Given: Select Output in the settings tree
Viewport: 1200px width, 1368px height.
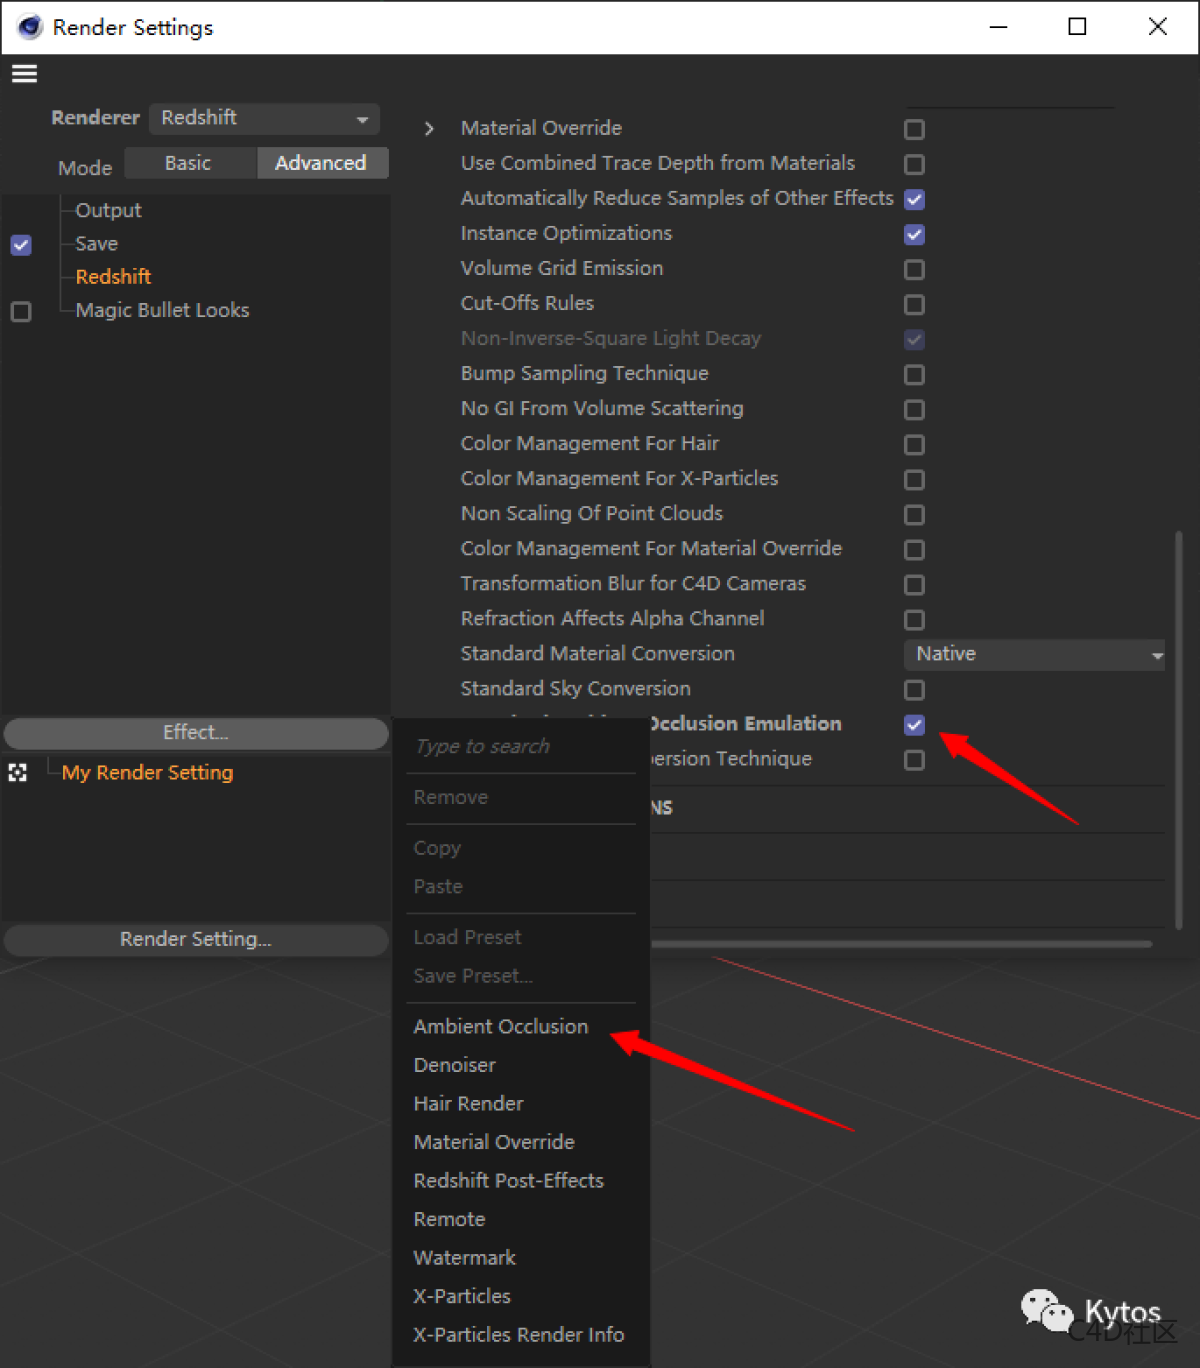Looking at the screenshot, I should pos(108,210).
